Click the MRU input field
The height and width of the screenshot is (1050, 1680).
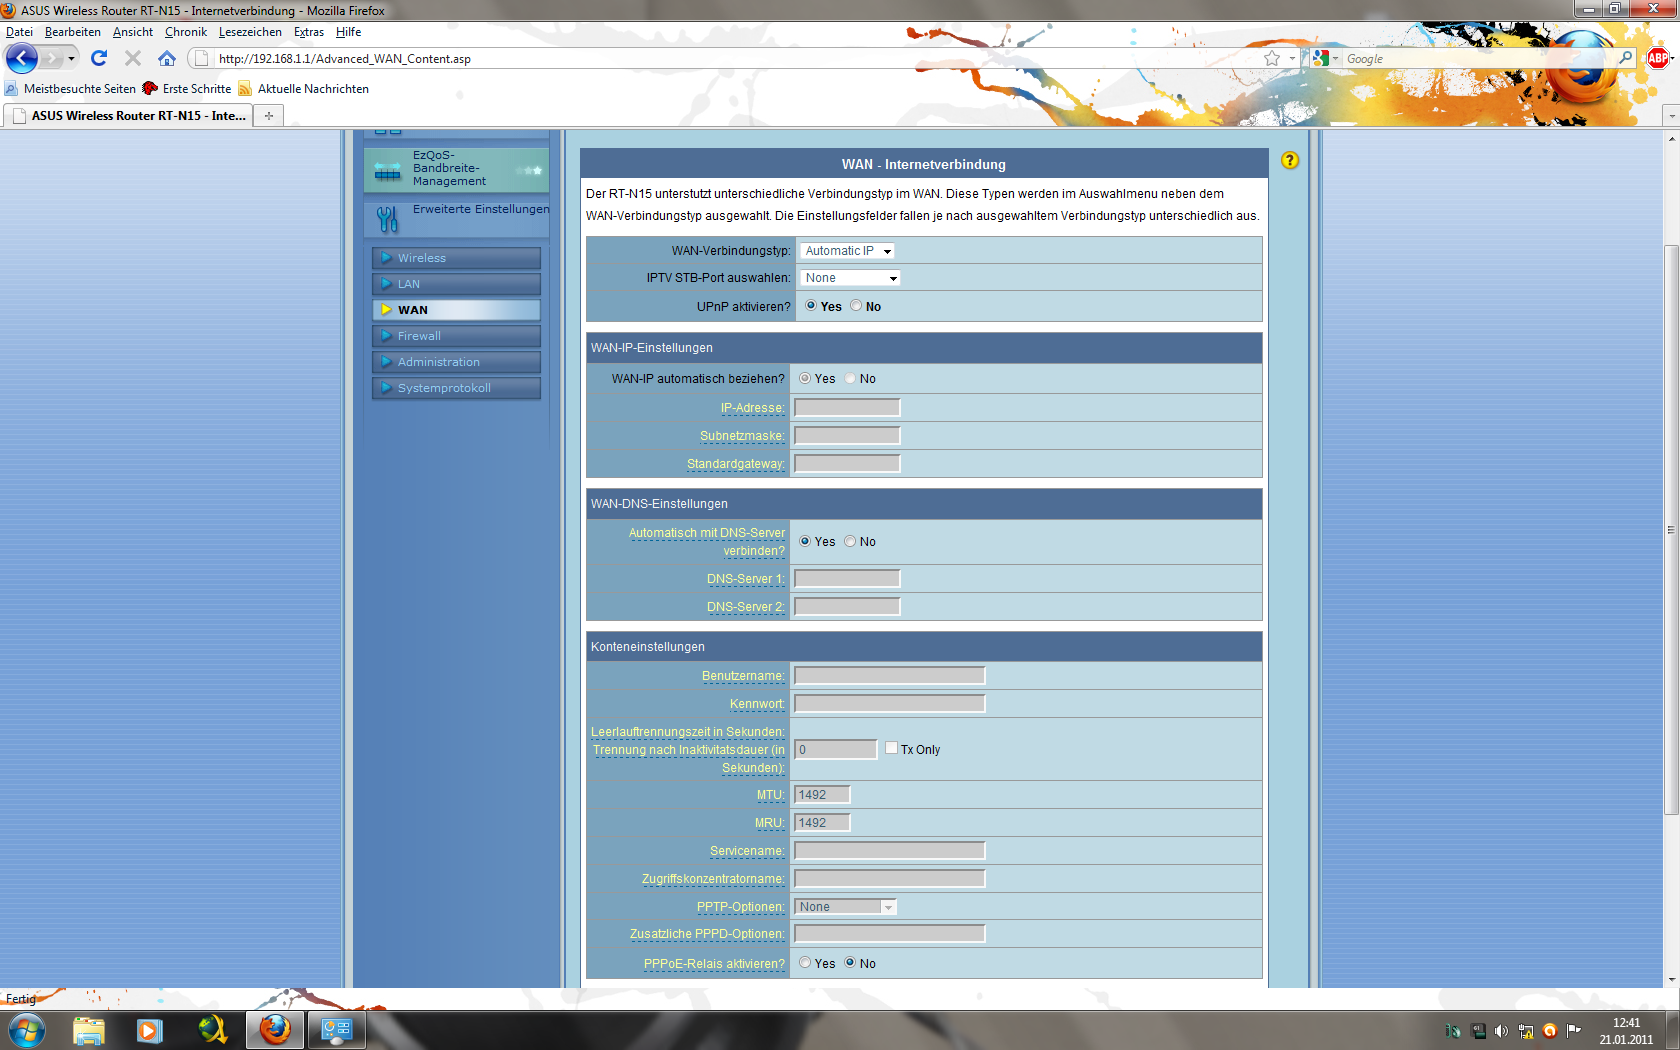pos(822,823)
